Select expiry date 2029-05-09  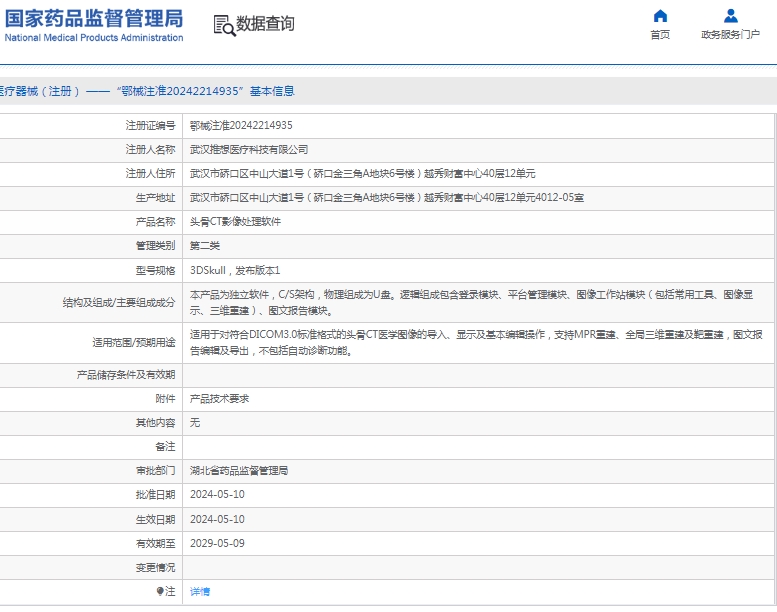(217, 544)
